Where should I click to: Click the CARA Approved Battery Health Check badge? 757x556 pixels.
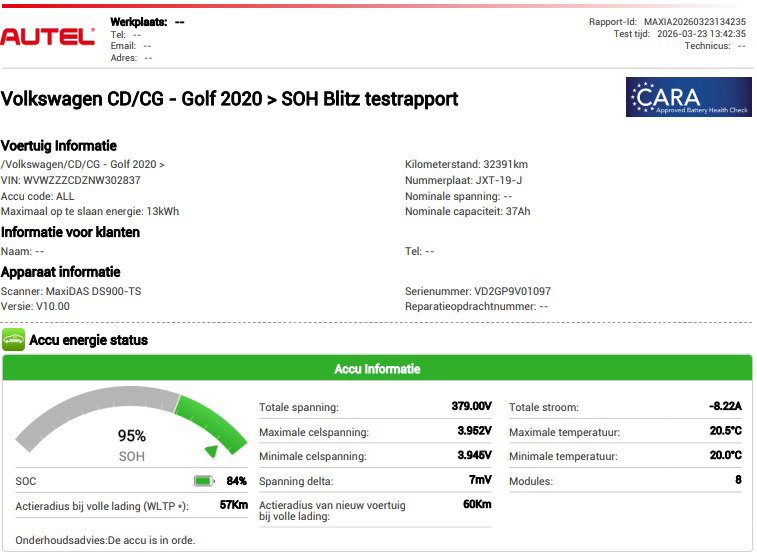(688, 97)
